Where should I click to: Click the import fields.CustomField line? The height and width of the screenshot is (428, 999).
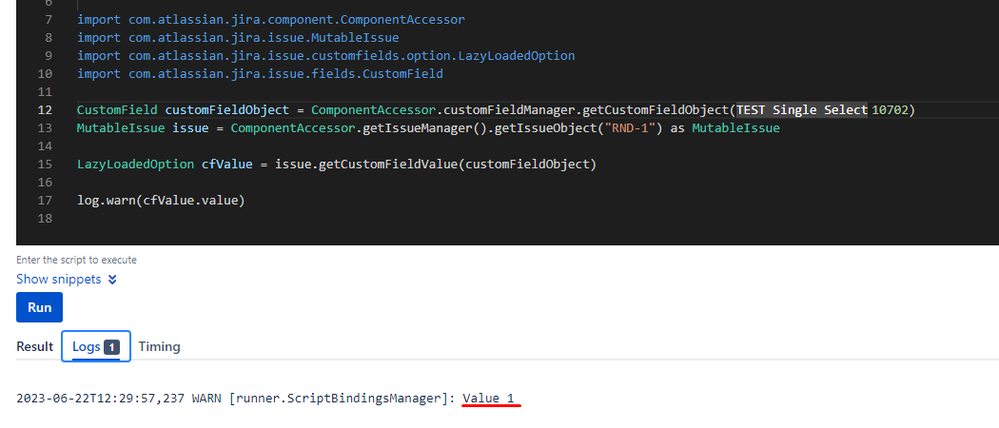[x=260, y=74]
